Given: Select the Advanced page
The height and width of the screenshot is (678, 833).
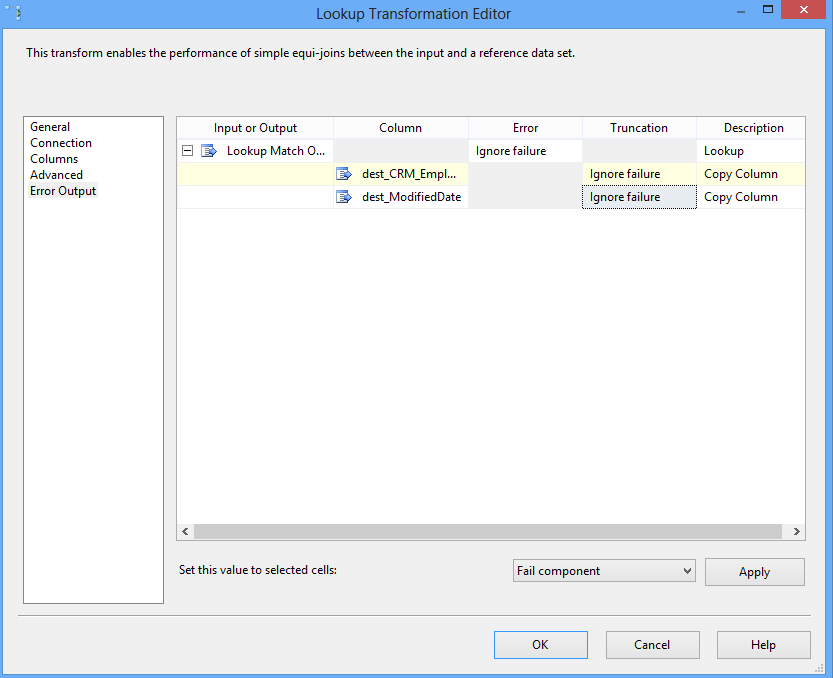Looking at the screenshot, I should click(x=56, y=175).
